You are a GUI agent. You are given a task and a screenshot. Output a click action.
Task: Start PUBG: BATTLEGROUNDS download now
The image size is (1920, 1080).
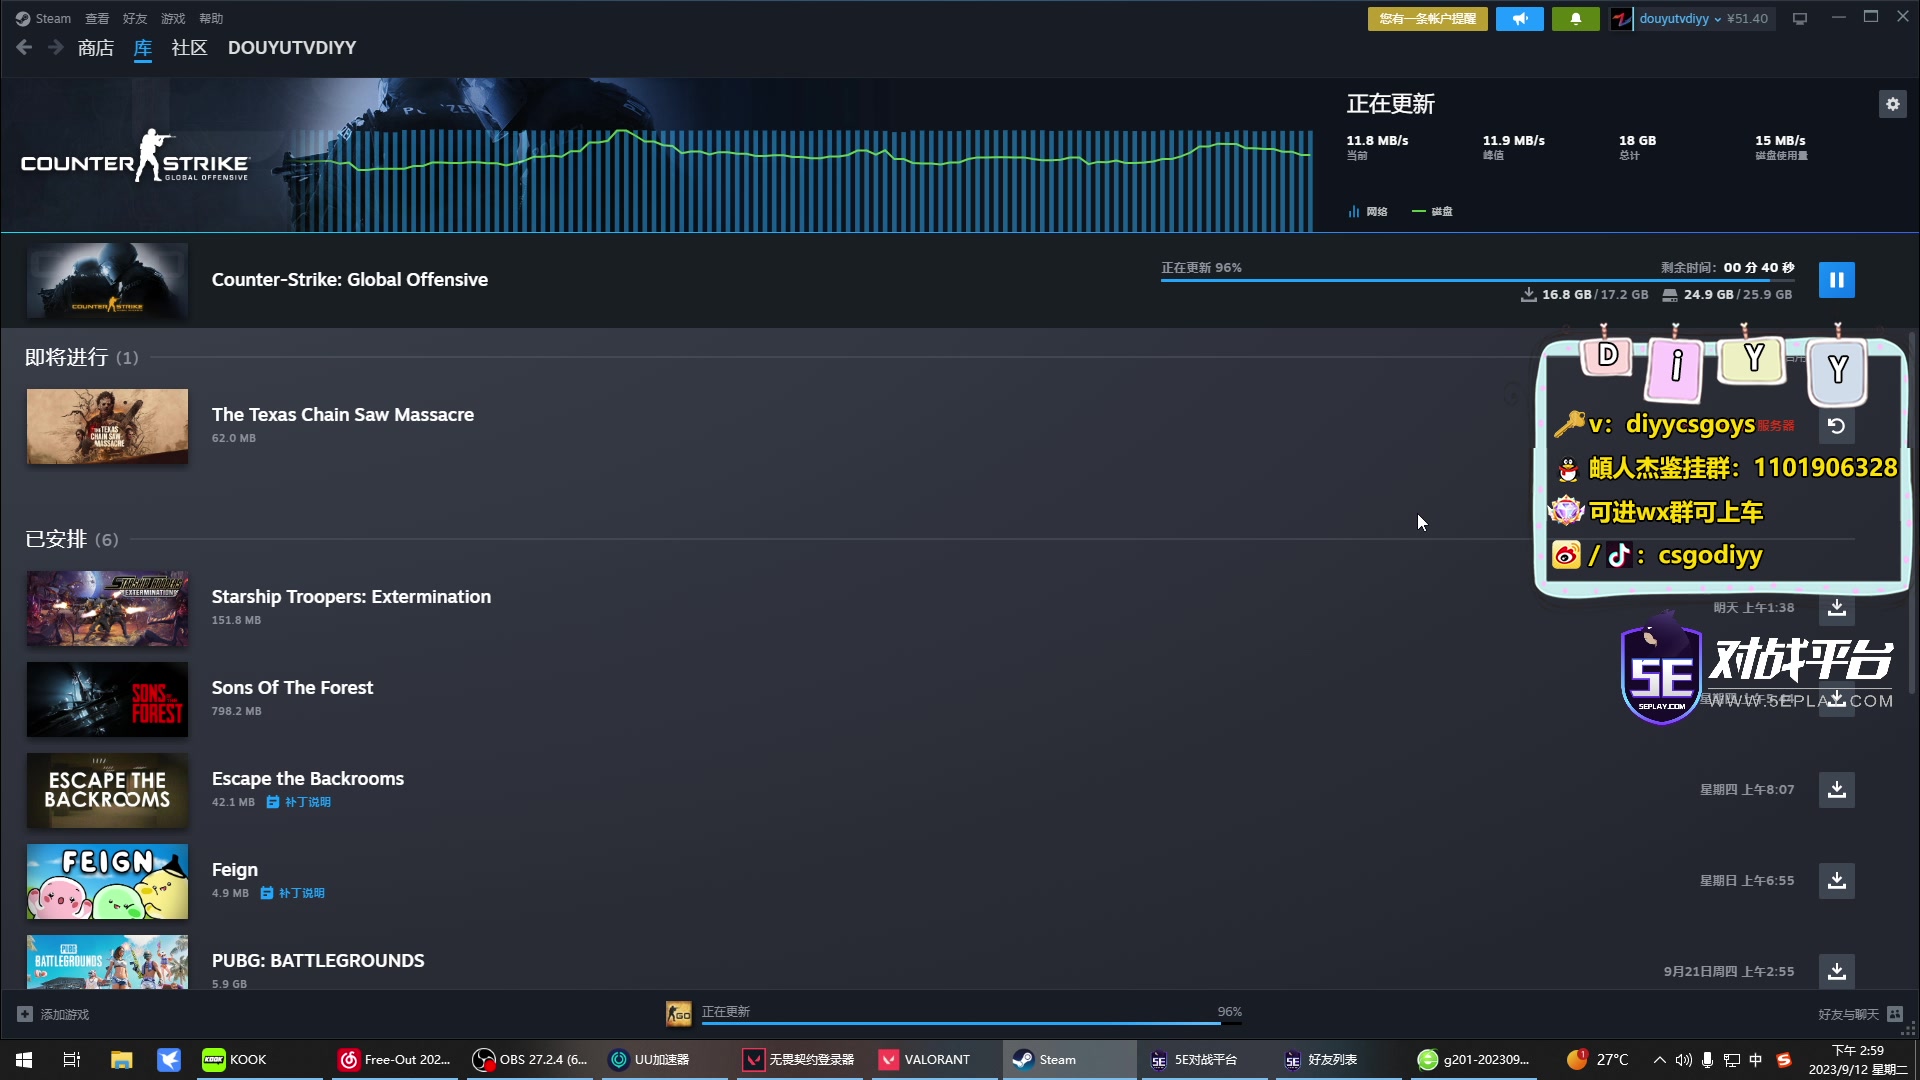point(1836,971)
